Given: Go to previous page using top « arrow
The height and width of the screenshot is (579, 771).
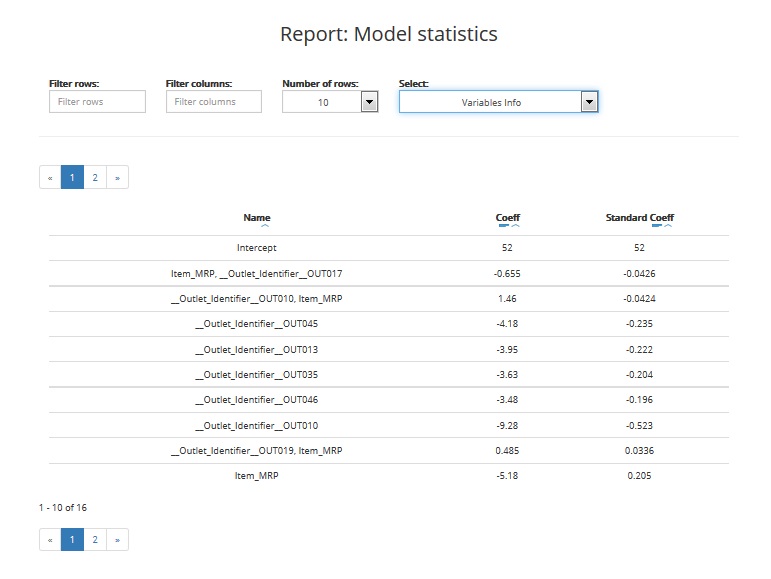Looking at the screenshot, I should (50, 178).
